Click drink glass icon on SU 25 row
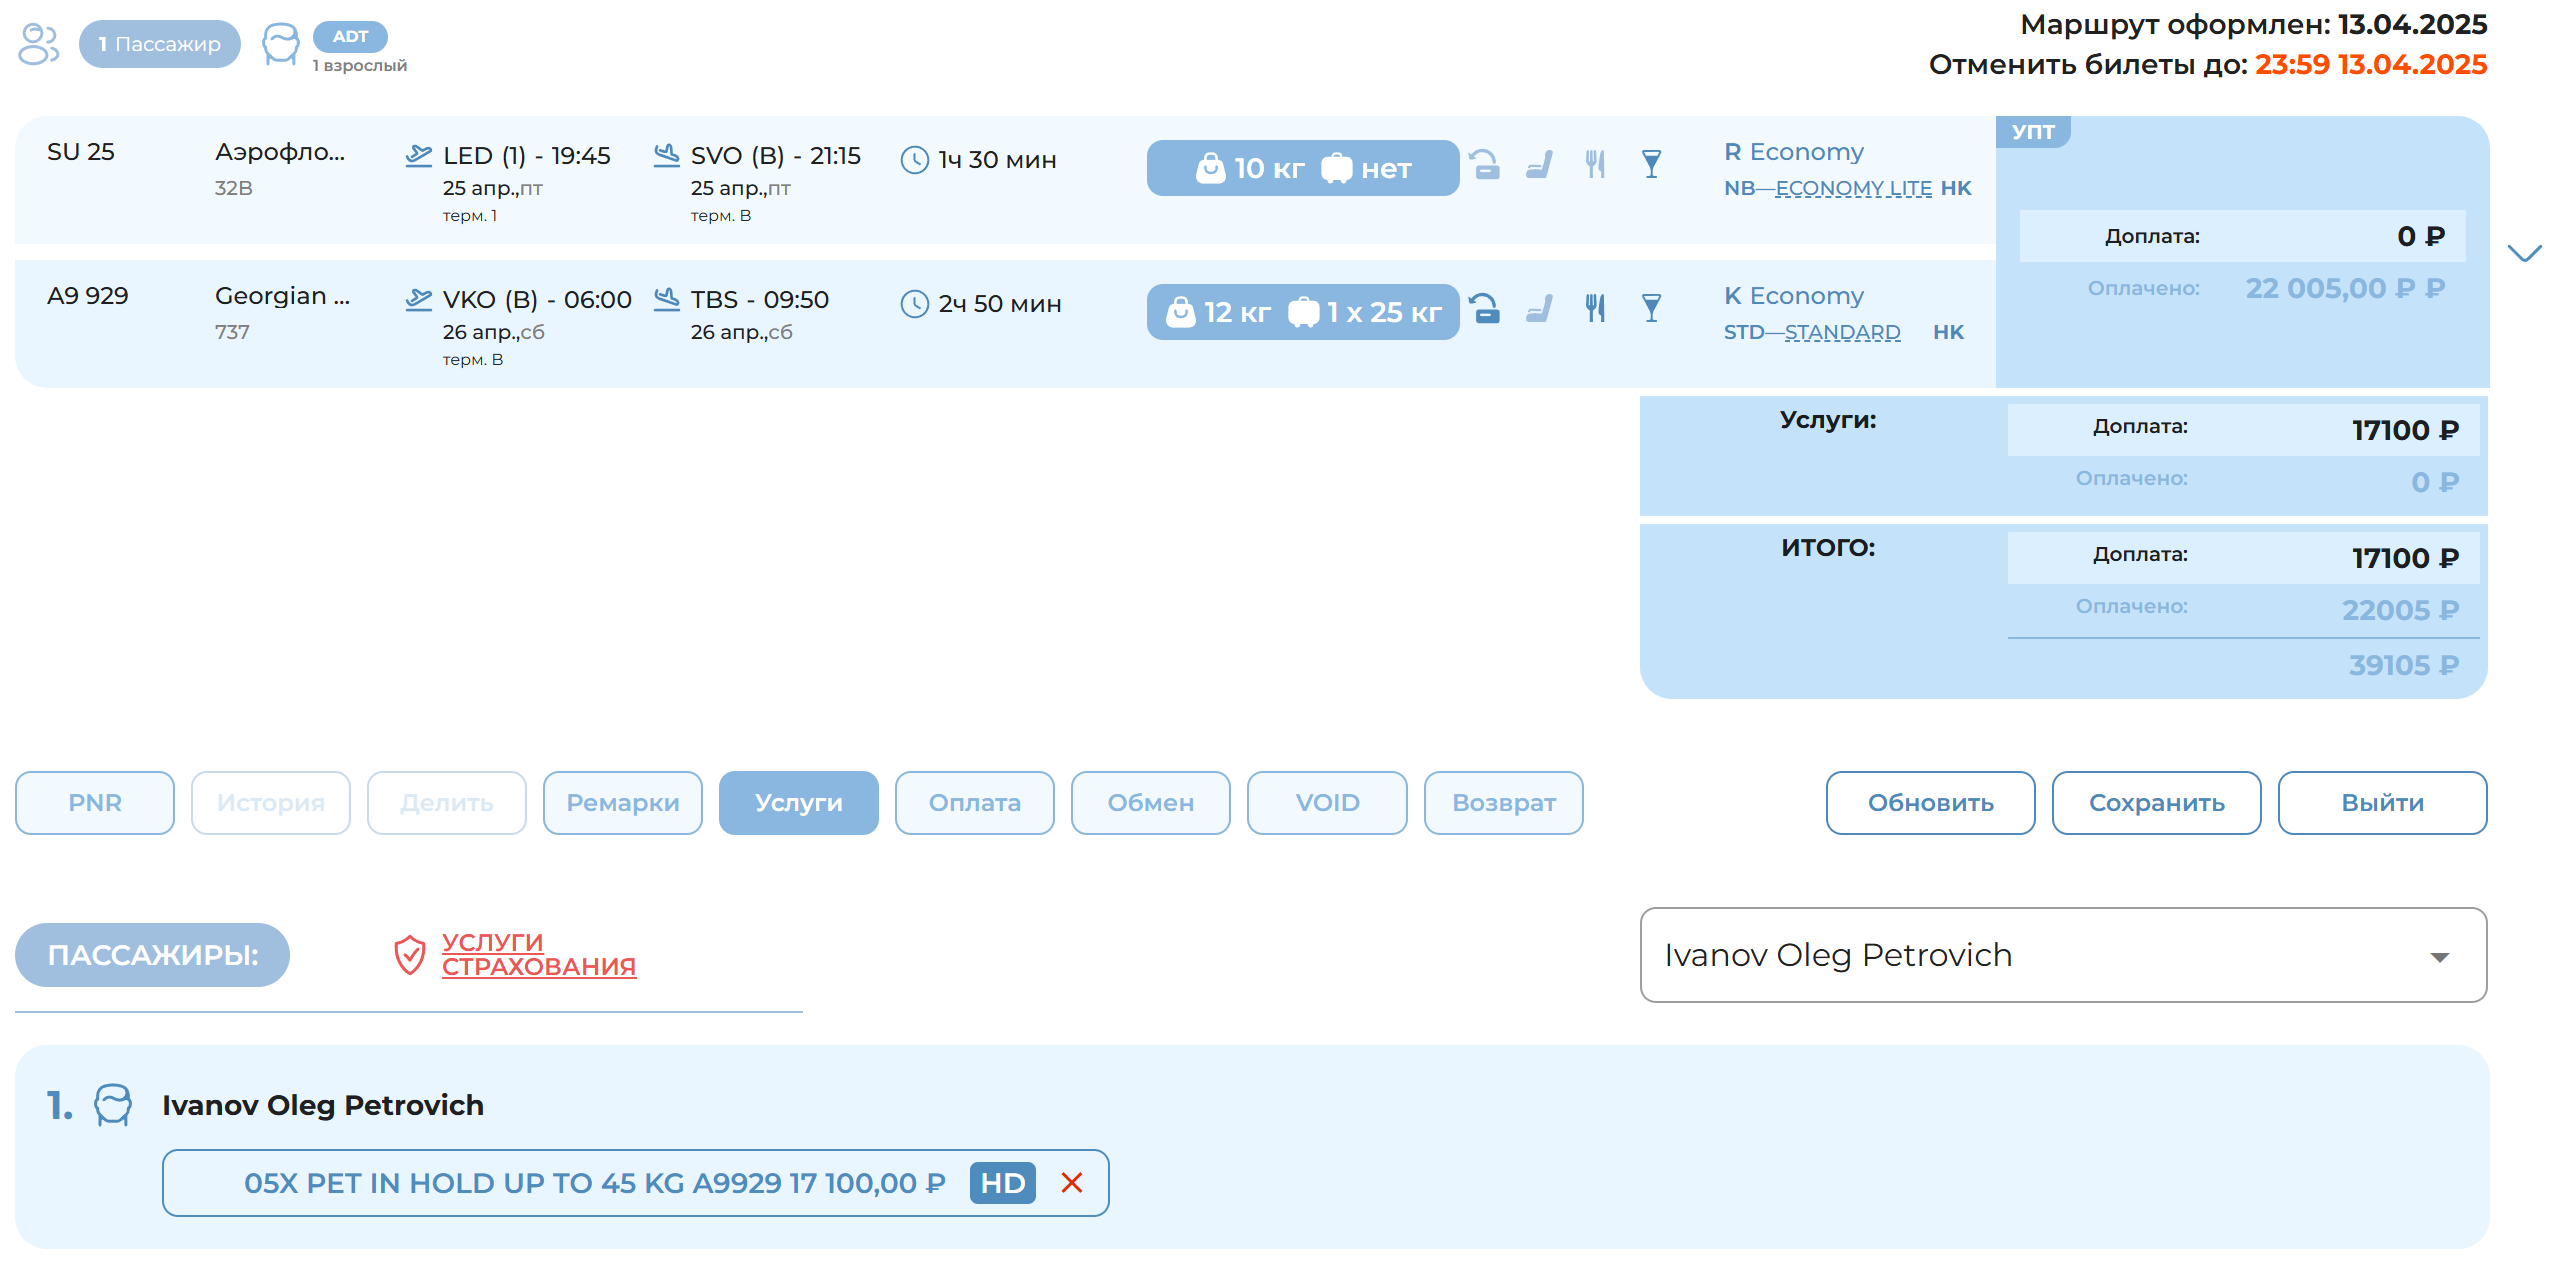2560x1264 pixels. click(1651, 164)
